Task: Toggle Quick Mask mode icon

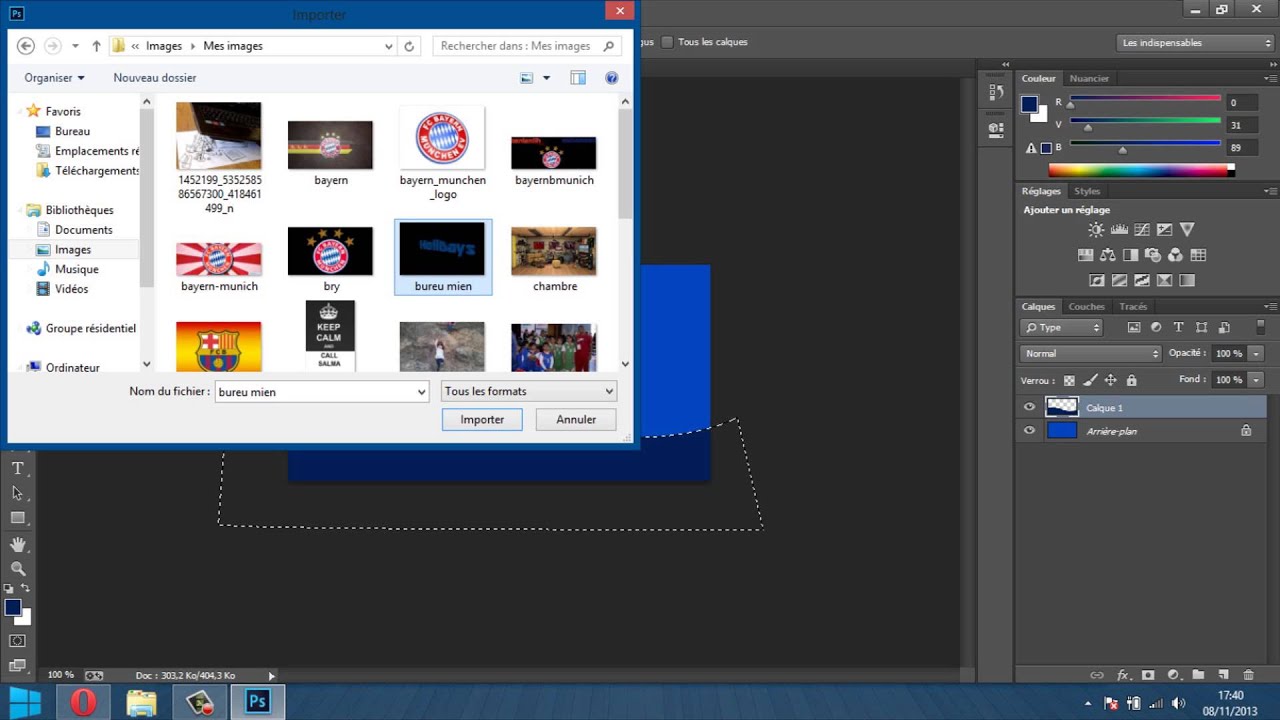Action: [17, 640]
